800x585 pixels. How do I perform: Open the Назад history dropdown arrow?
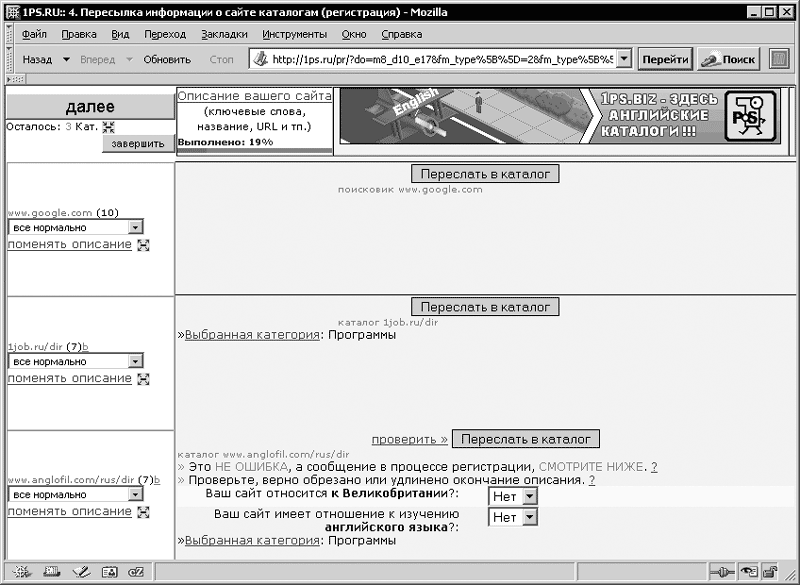click(66, 59)
